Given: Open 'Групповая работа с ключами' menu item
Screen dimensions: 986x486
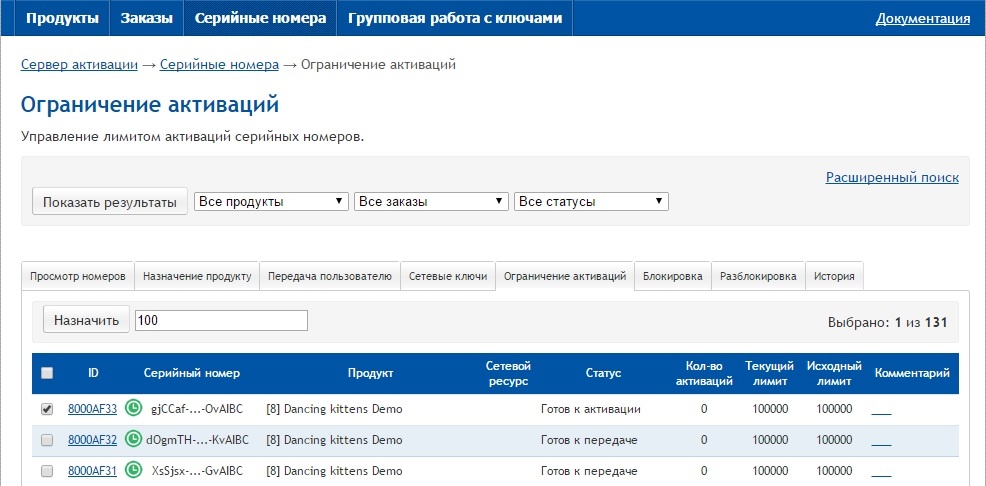Looking at the screenshot, I should point(454,18).
